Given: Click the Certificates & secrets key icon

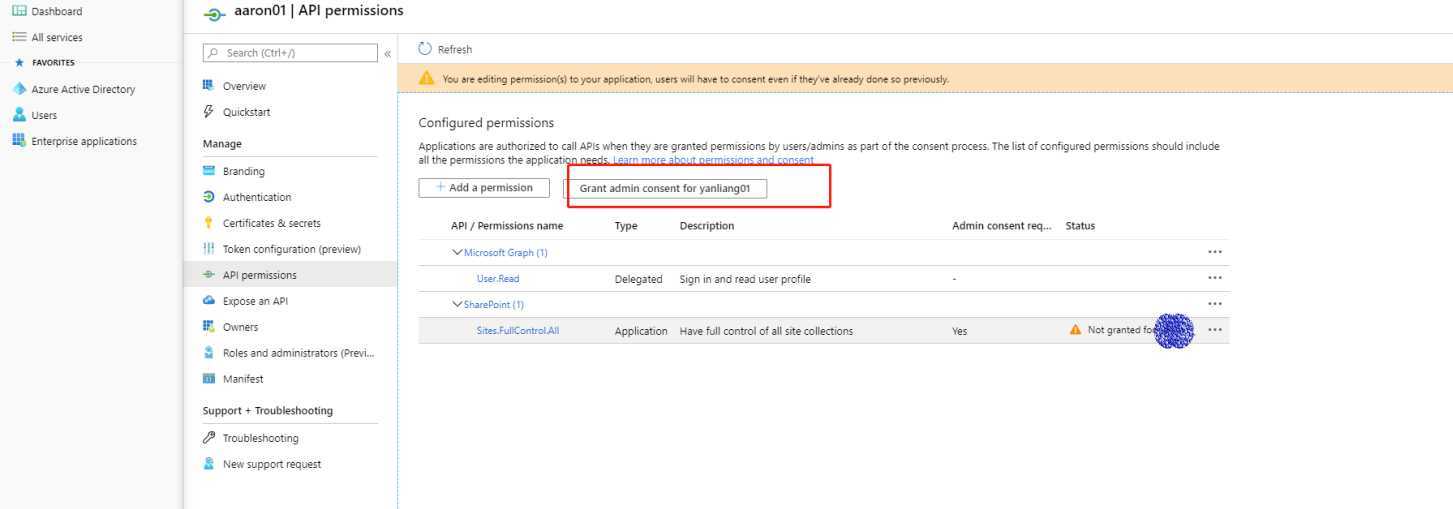Looking at the screenshot, I should click(x=209, y=223).
